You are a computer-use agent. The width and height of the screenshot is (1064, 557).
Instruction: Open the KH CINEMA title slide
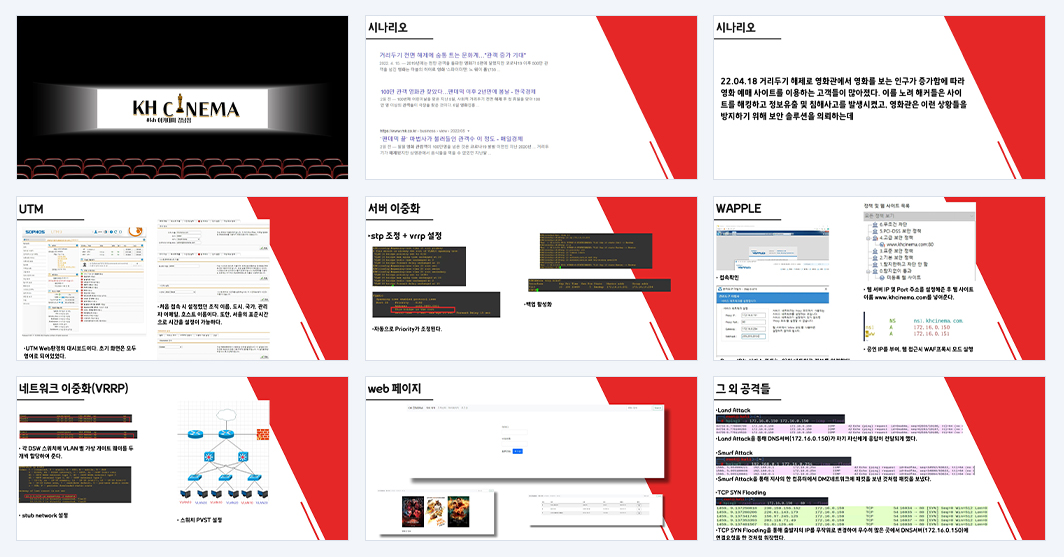coord(183,97)
